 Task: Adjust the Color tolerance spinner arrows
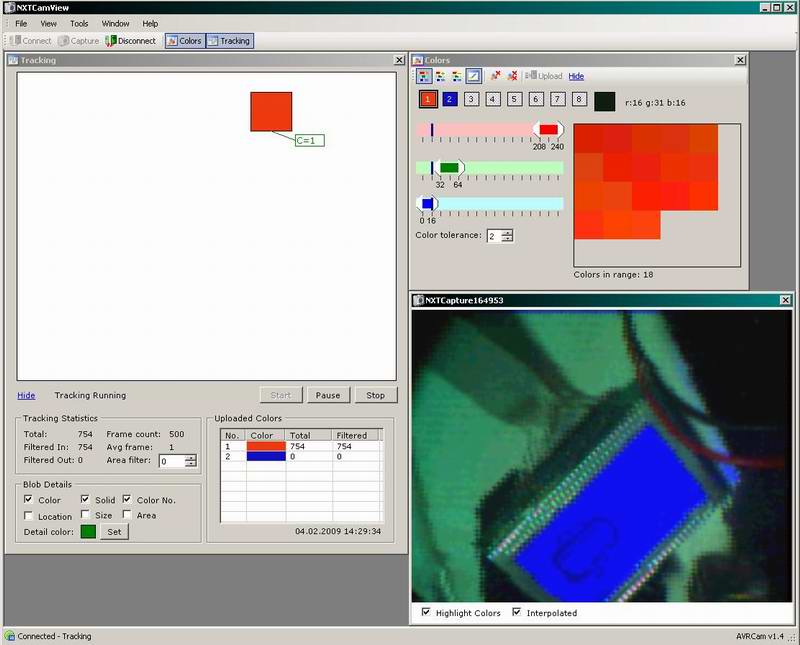(x=508, y=236)
